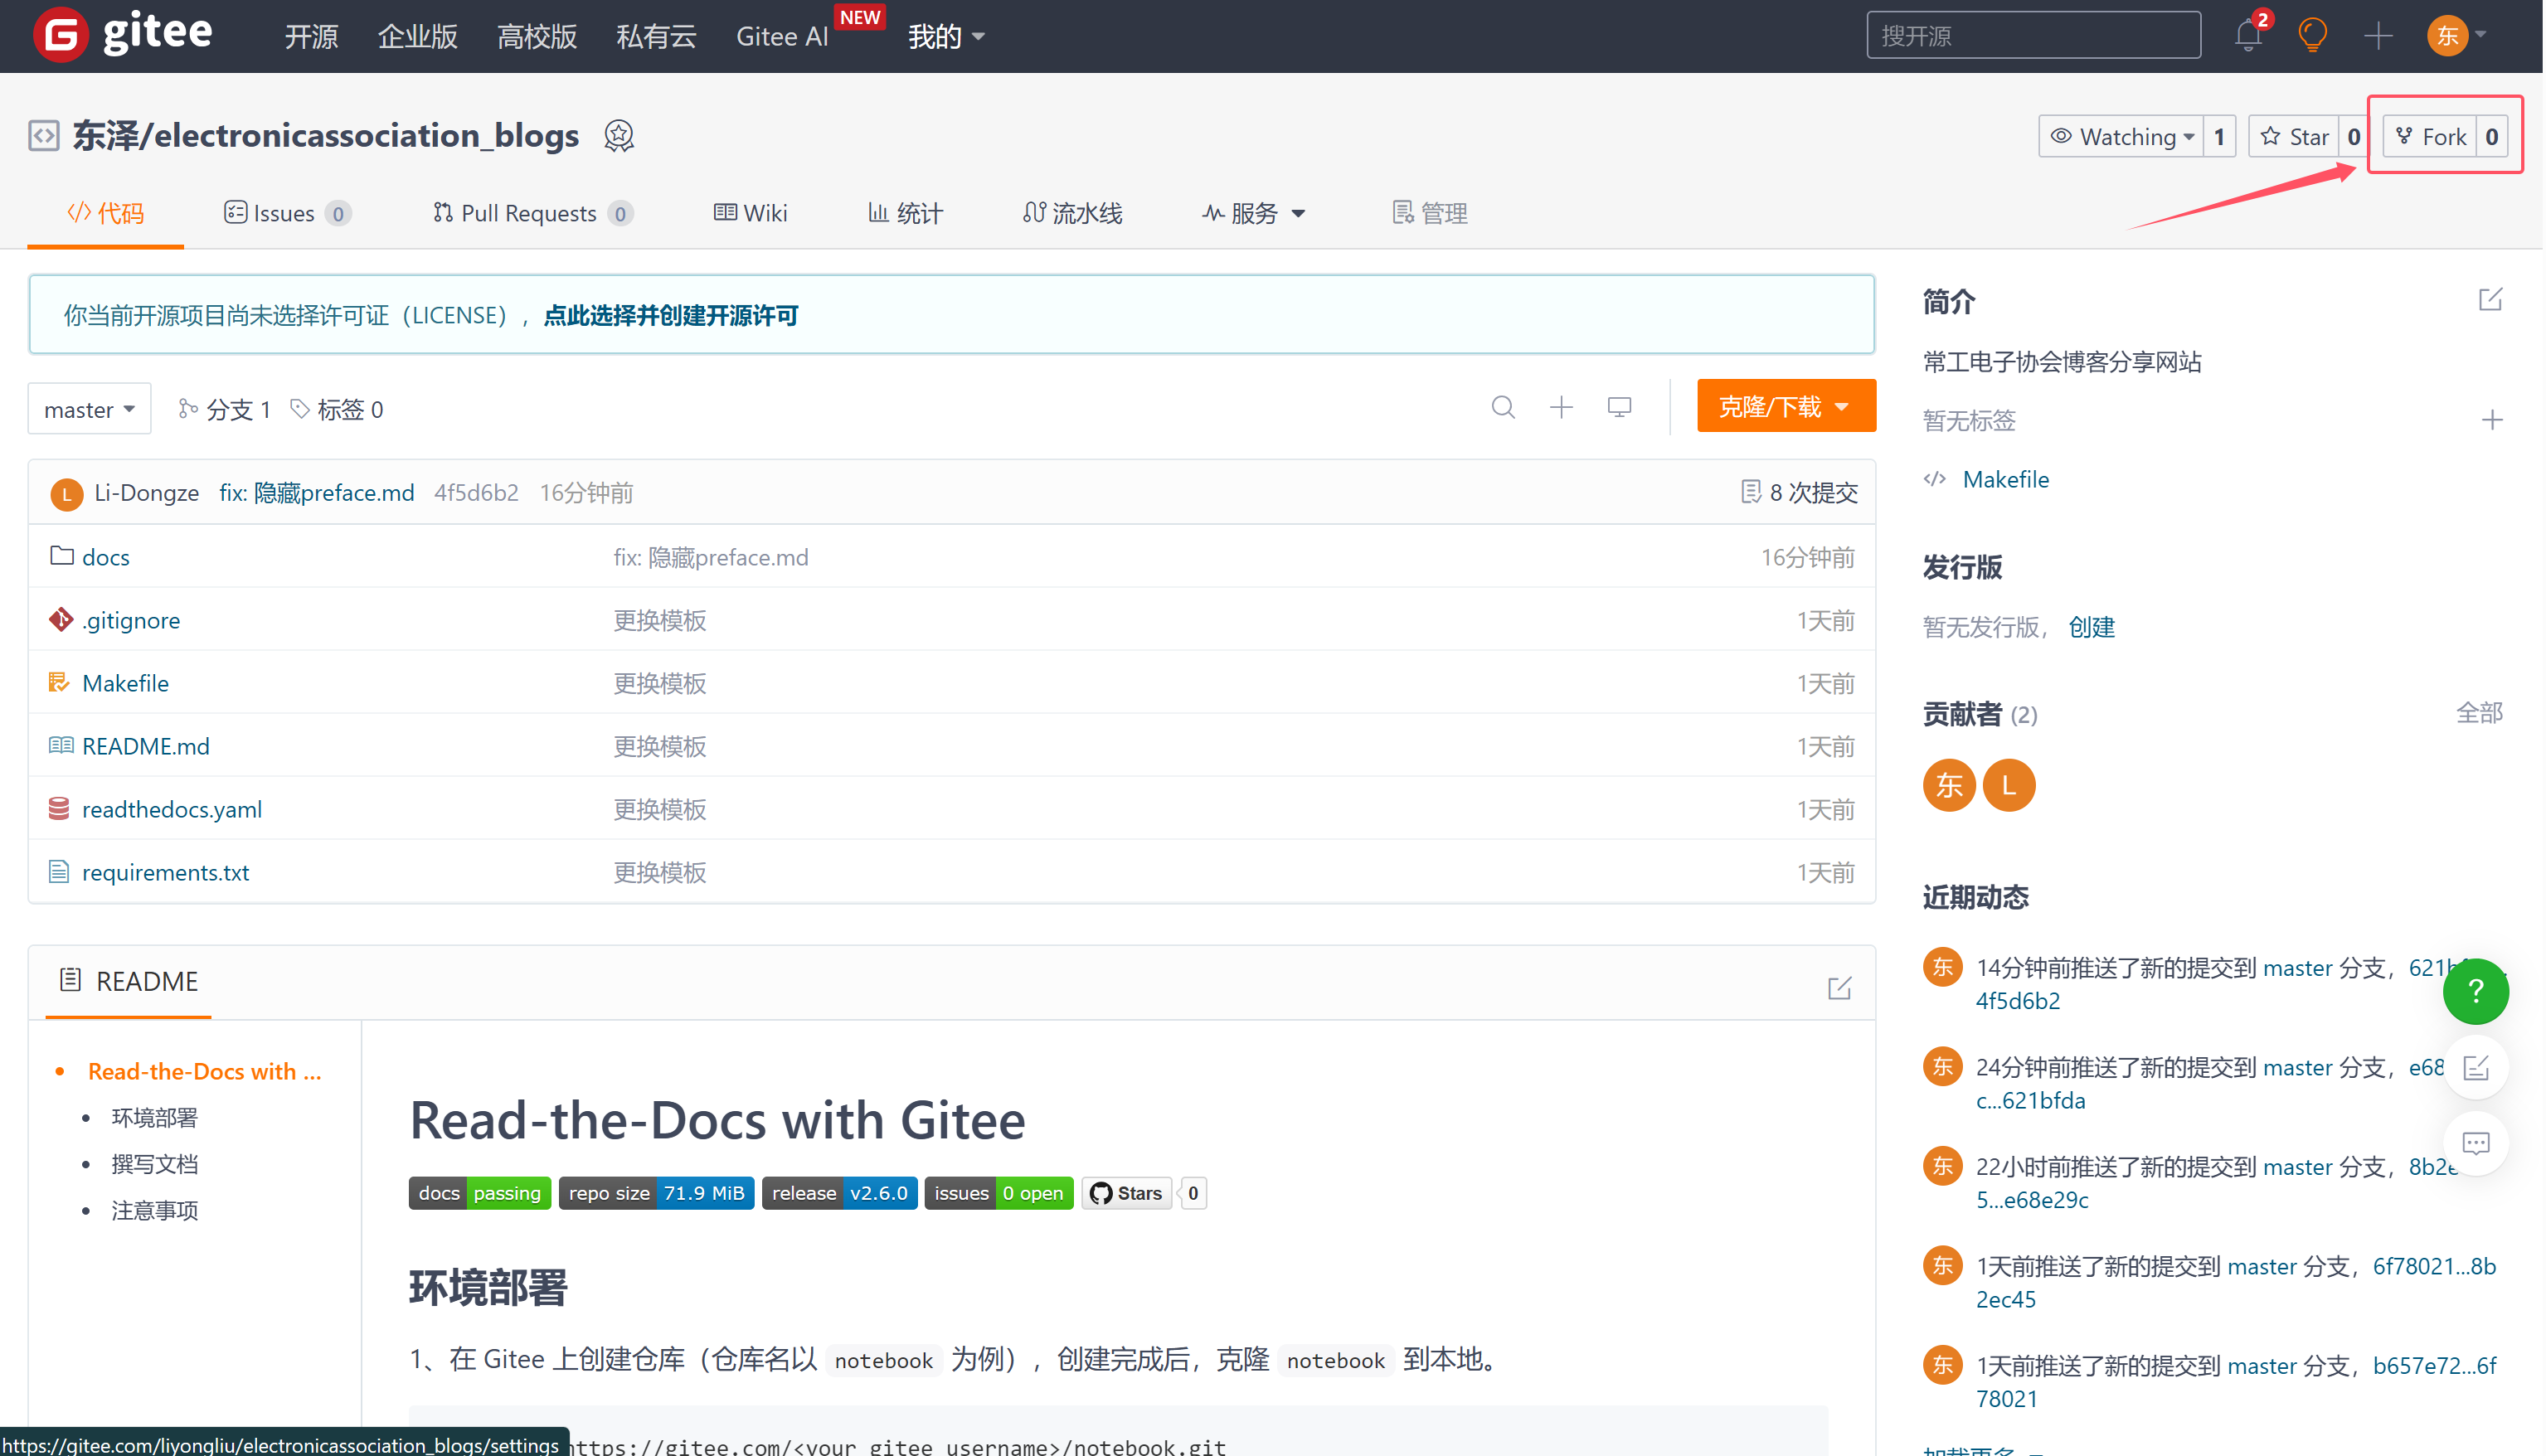The width and height of the screenshot is (2546, 1456).
Task: Click the 8 次提交 commits link
Action: [x=1799, y=492]
